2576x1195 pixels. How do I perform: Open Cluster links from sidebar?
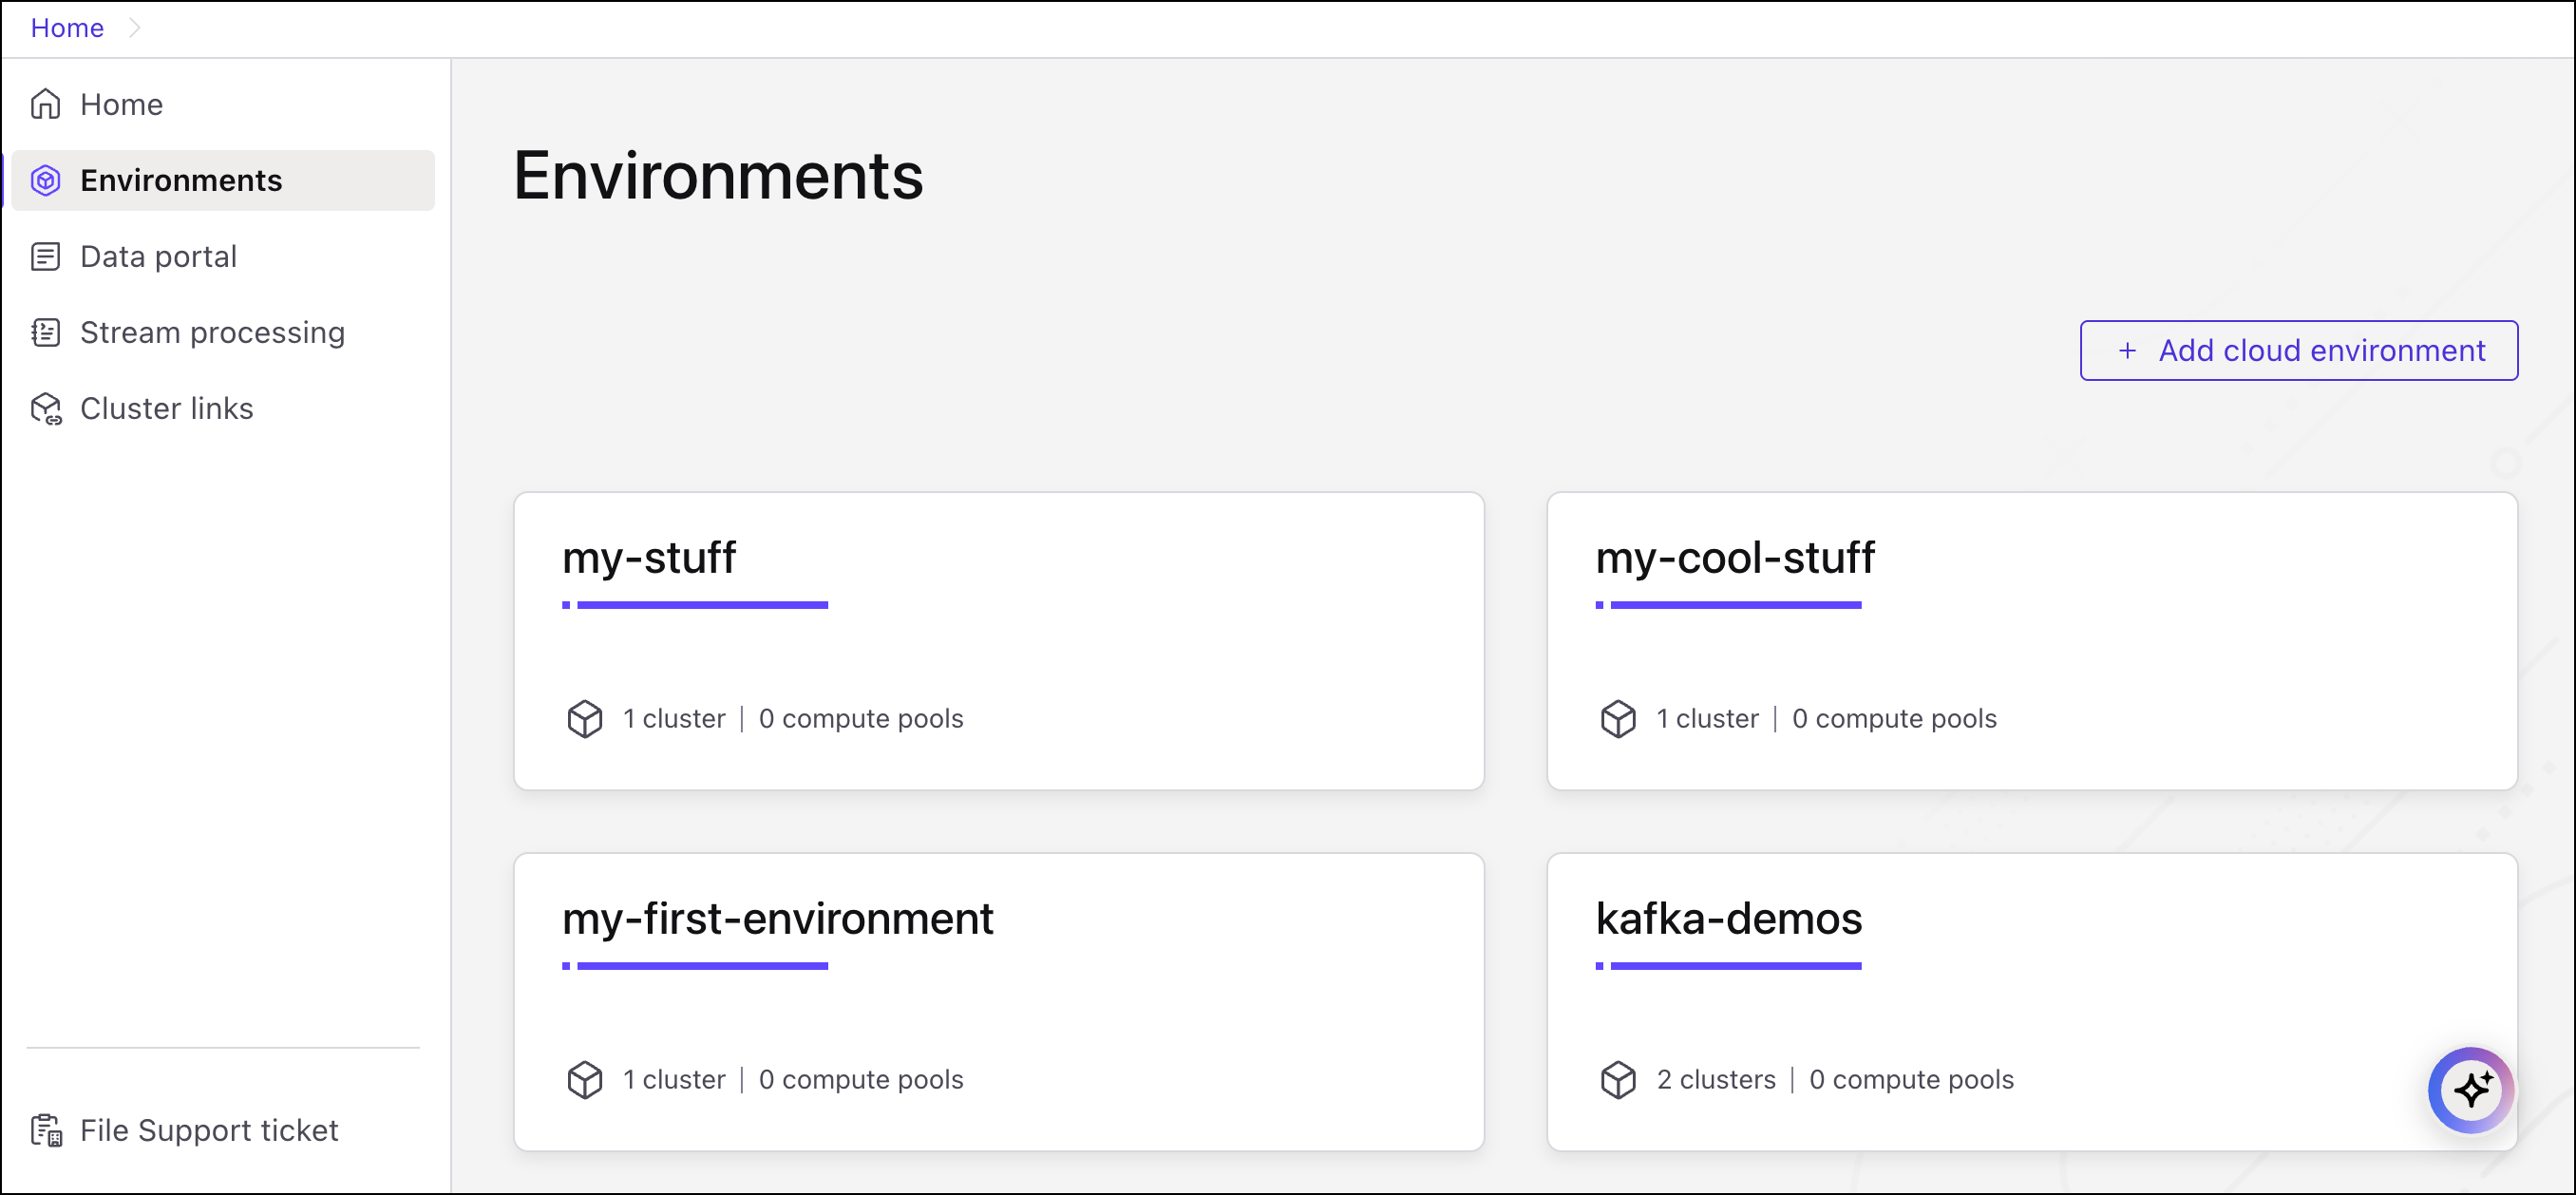click(166, 408)
